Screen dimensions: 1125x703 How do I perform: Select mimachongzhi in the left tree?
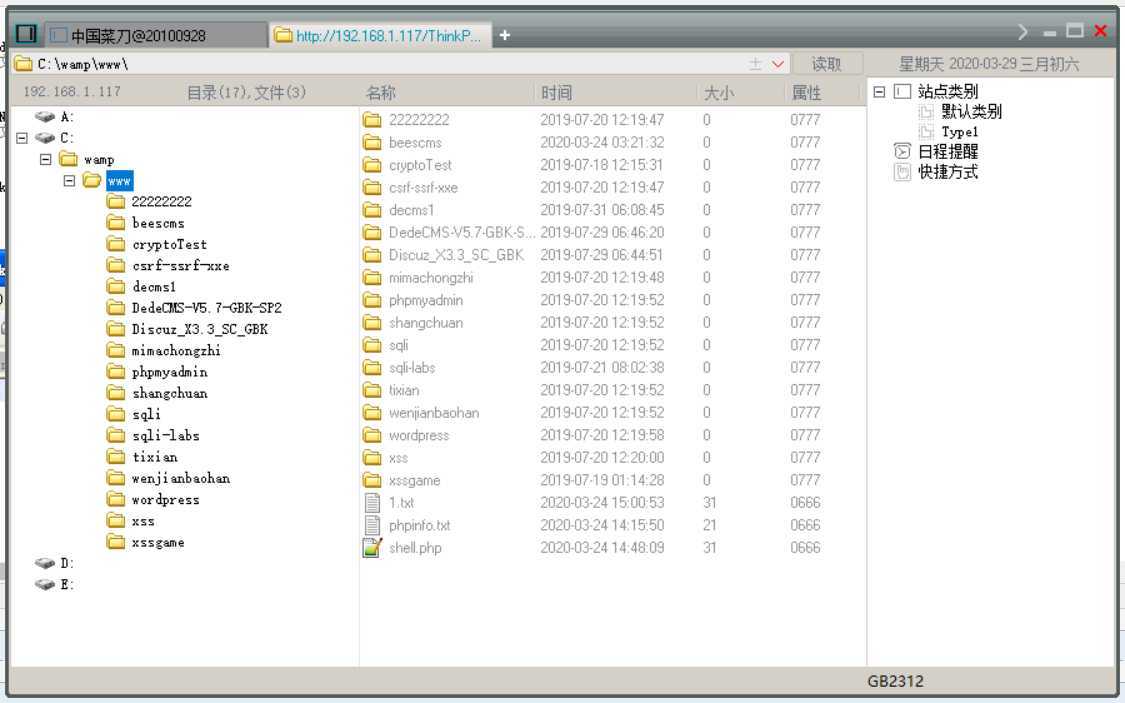(x=176, y=351)
